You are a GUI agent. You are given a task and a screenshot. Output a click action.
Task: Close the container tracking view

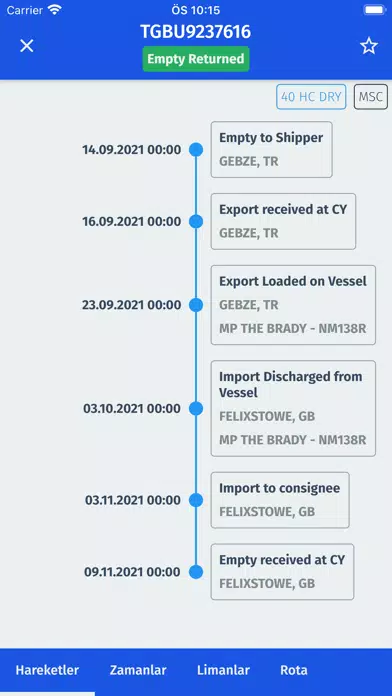tap(27, 46)
